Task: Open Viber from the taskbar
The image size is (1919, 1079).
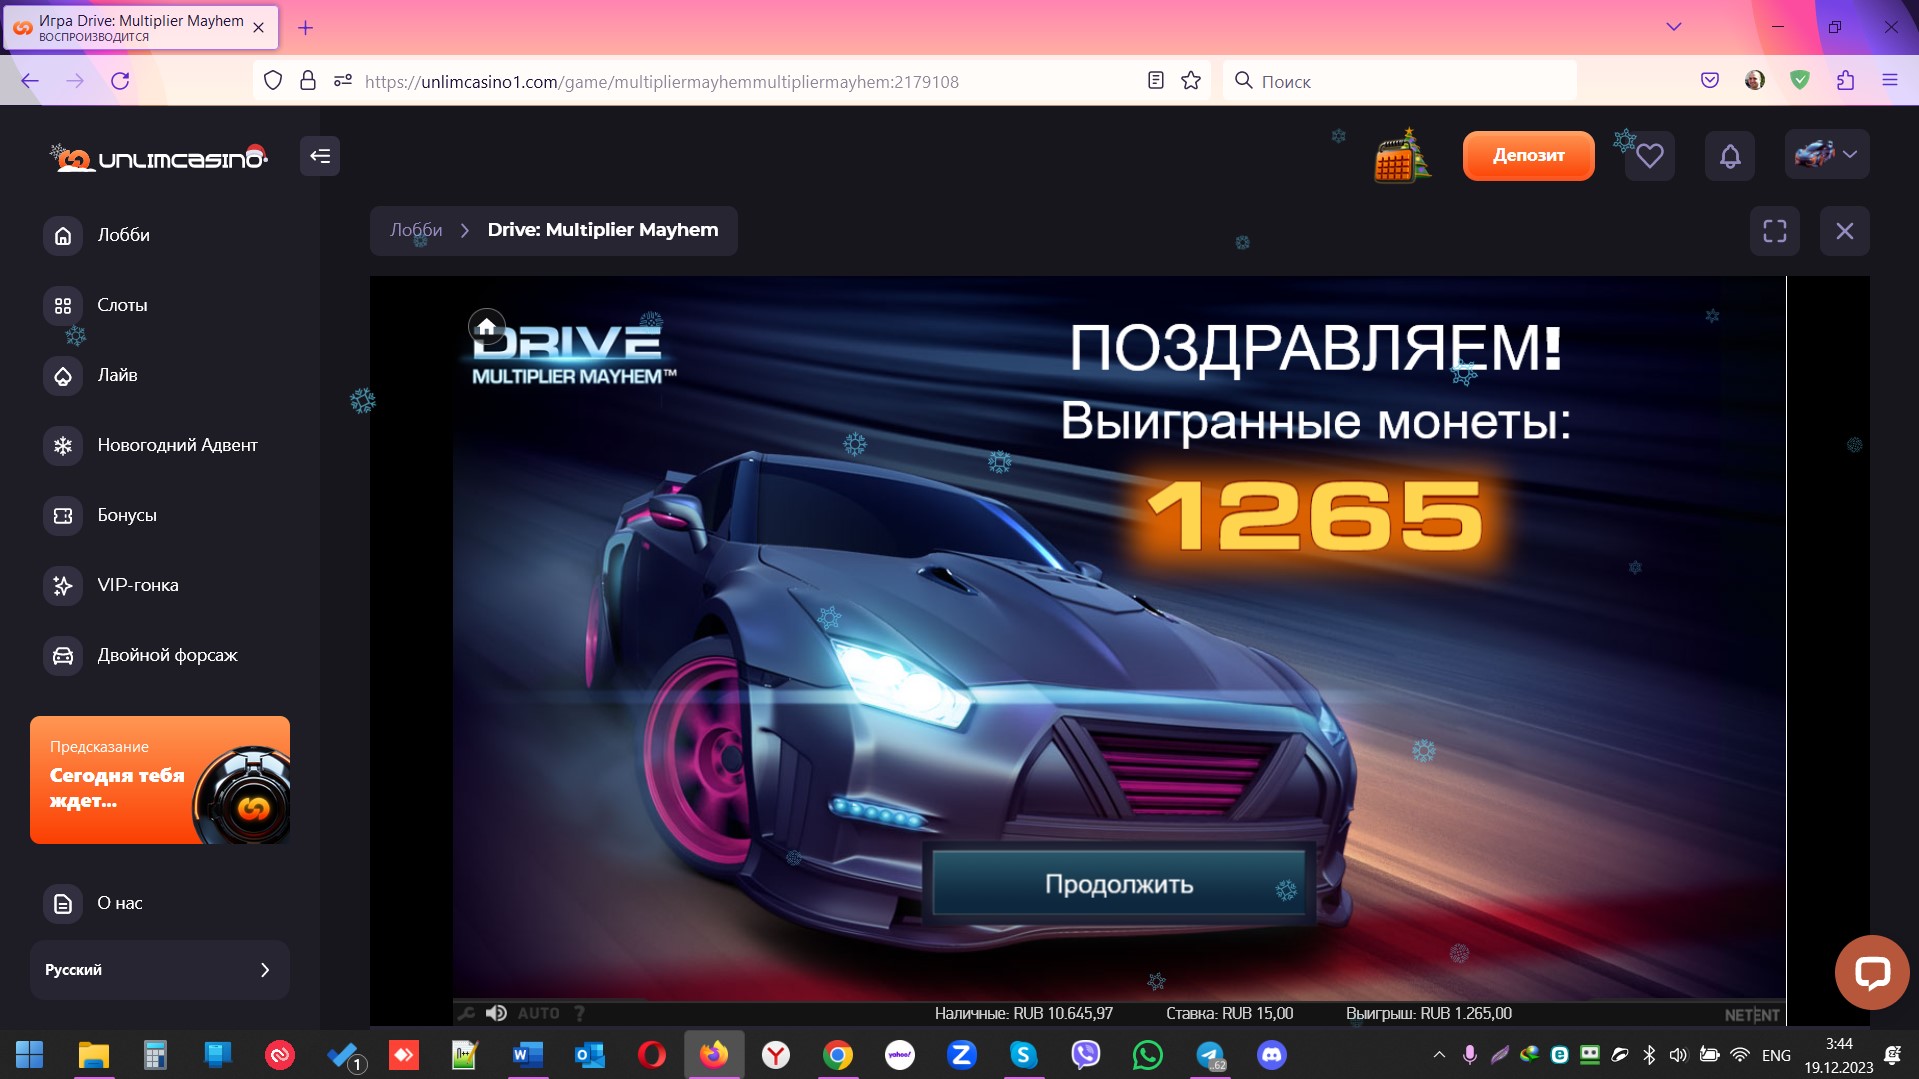Action: 1086,1055
